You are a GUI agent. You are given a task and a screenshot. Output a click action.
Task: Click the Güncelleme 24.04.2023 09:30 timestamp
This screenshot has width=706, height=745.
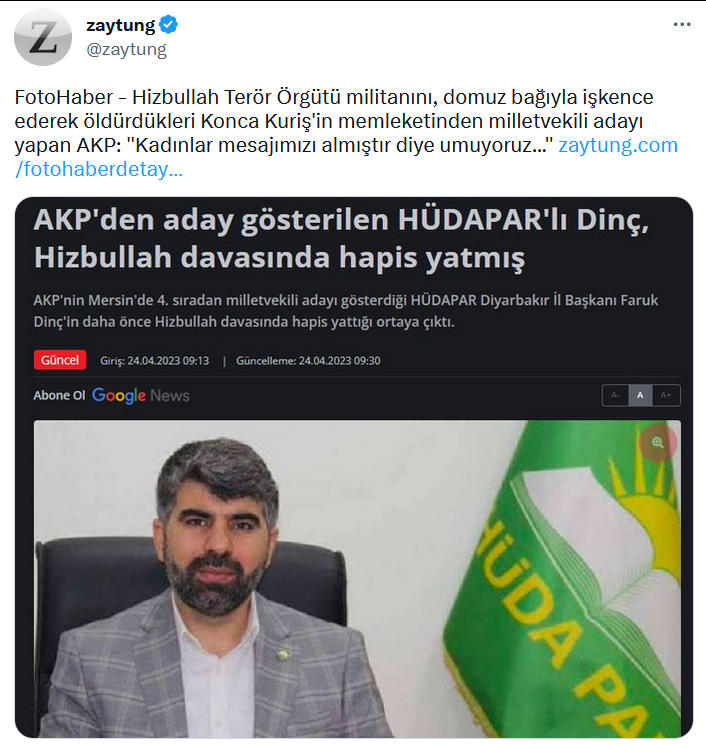tap(308, 361)
